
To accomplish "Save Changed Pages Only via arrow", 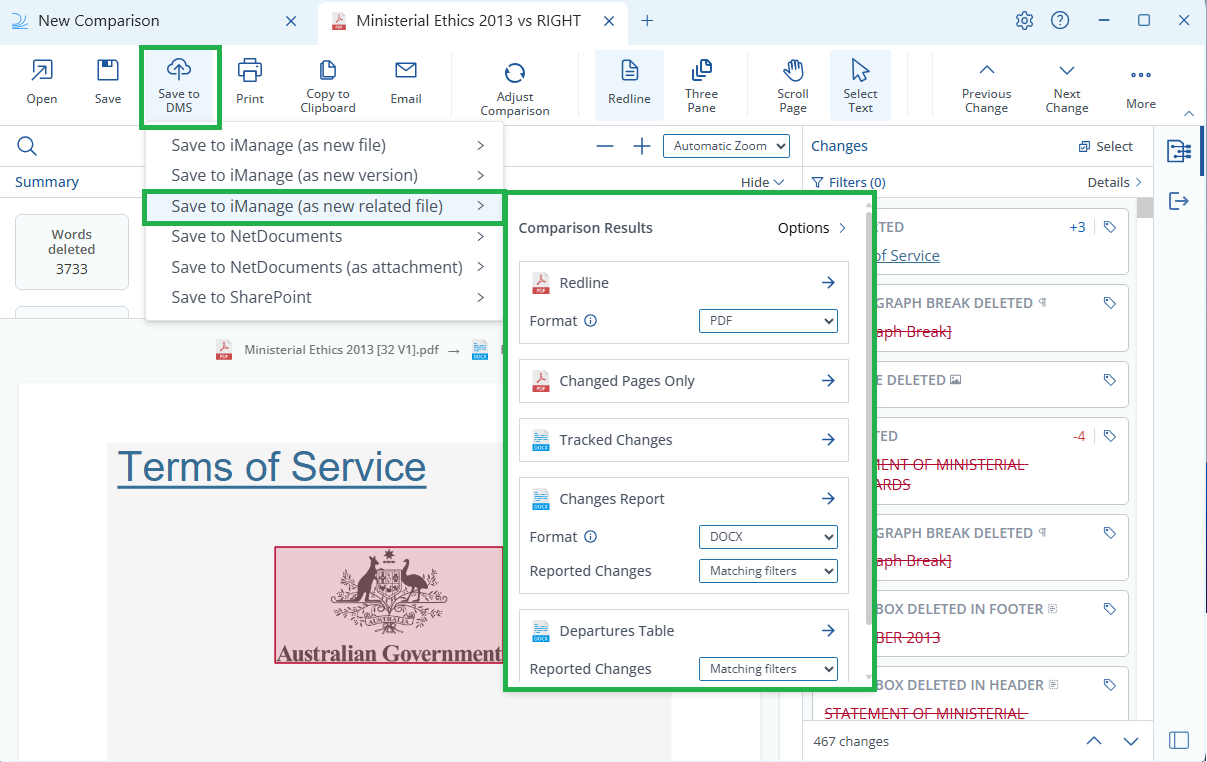I will [x=828, y=381].
